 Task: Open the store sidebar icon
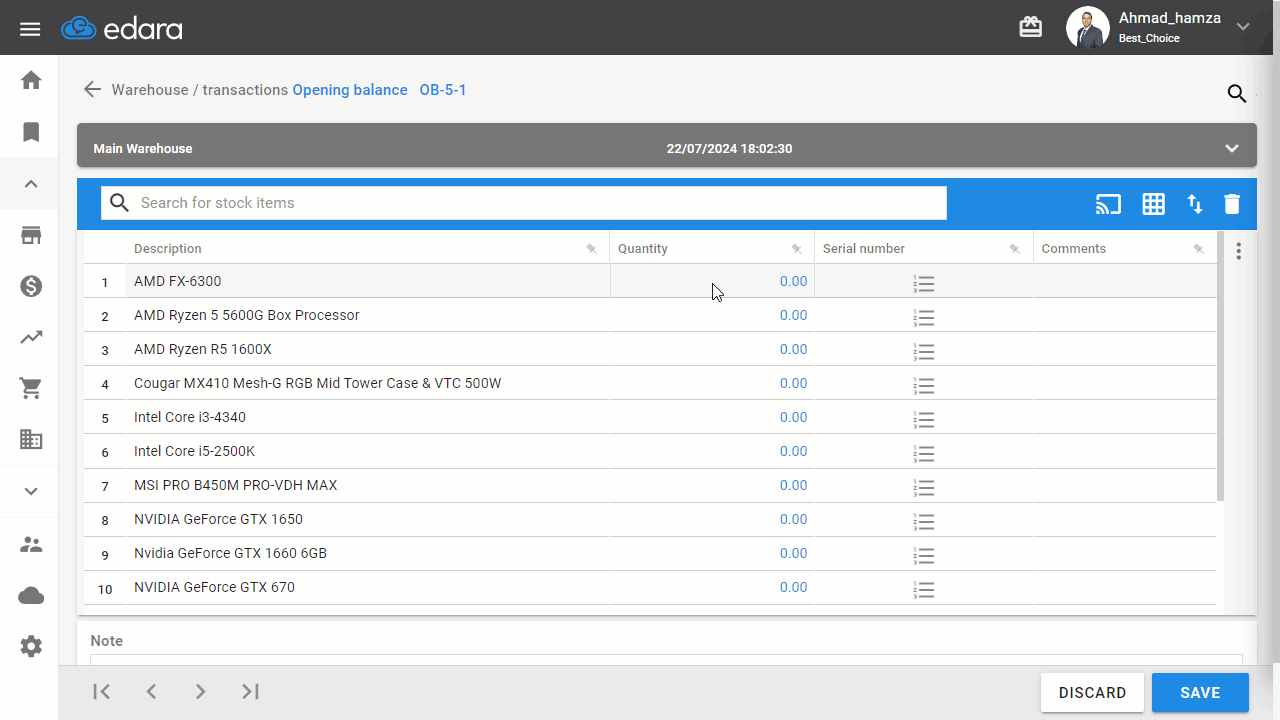pyautogui.click(x=31, y=236)
